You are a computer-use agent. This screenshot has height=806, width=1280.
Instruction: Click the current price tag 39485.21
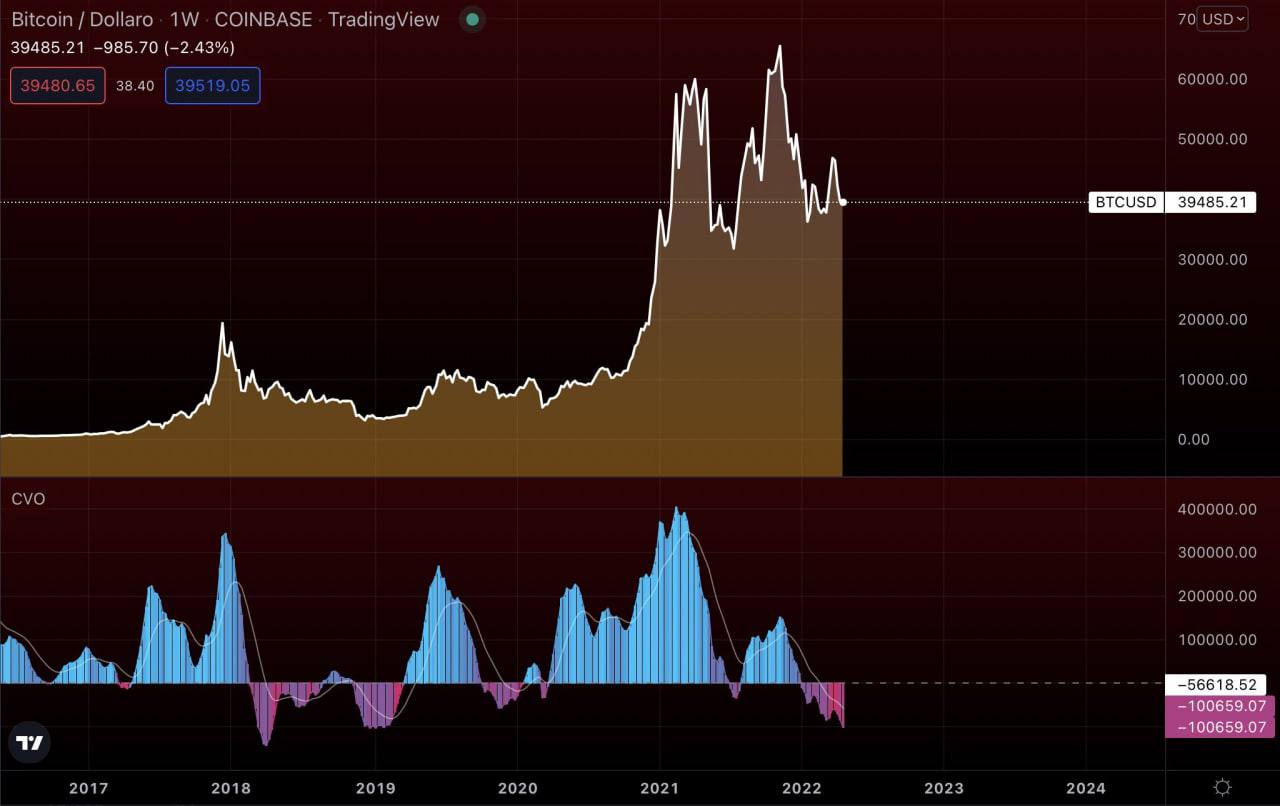pyautogui.click(x=1212, y=202)
